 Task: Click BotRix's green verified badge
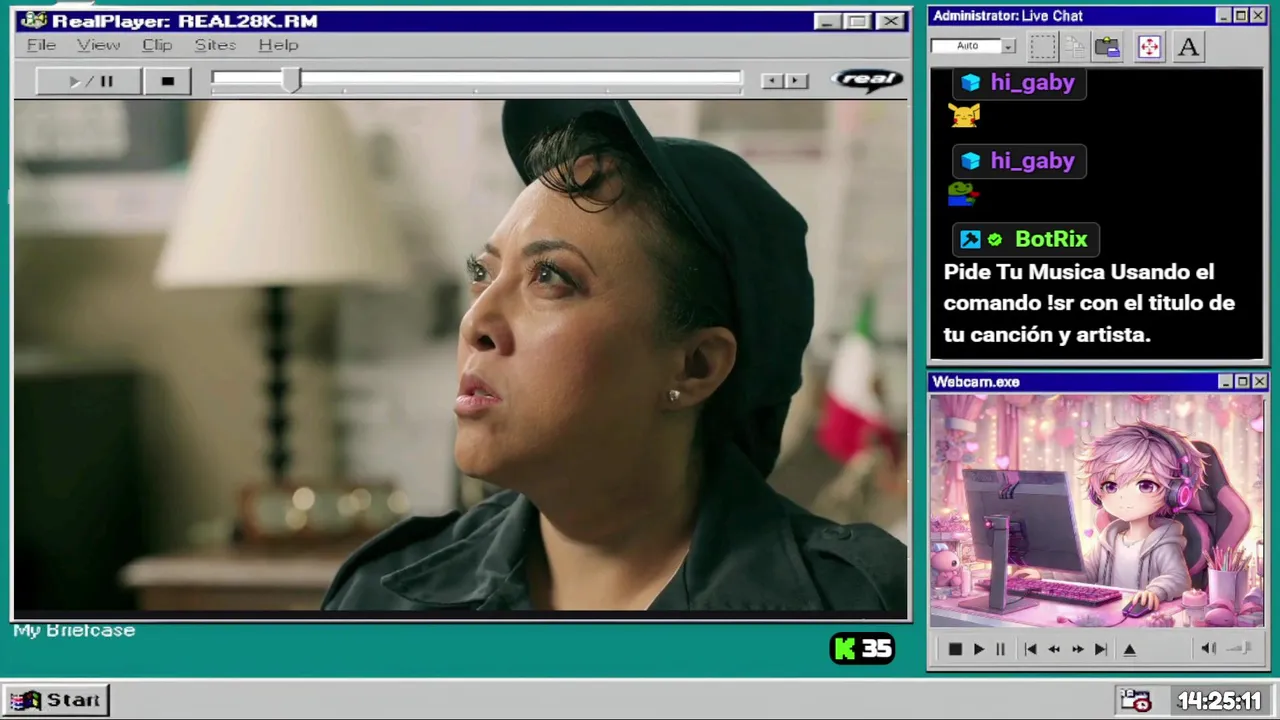[995, 239]
